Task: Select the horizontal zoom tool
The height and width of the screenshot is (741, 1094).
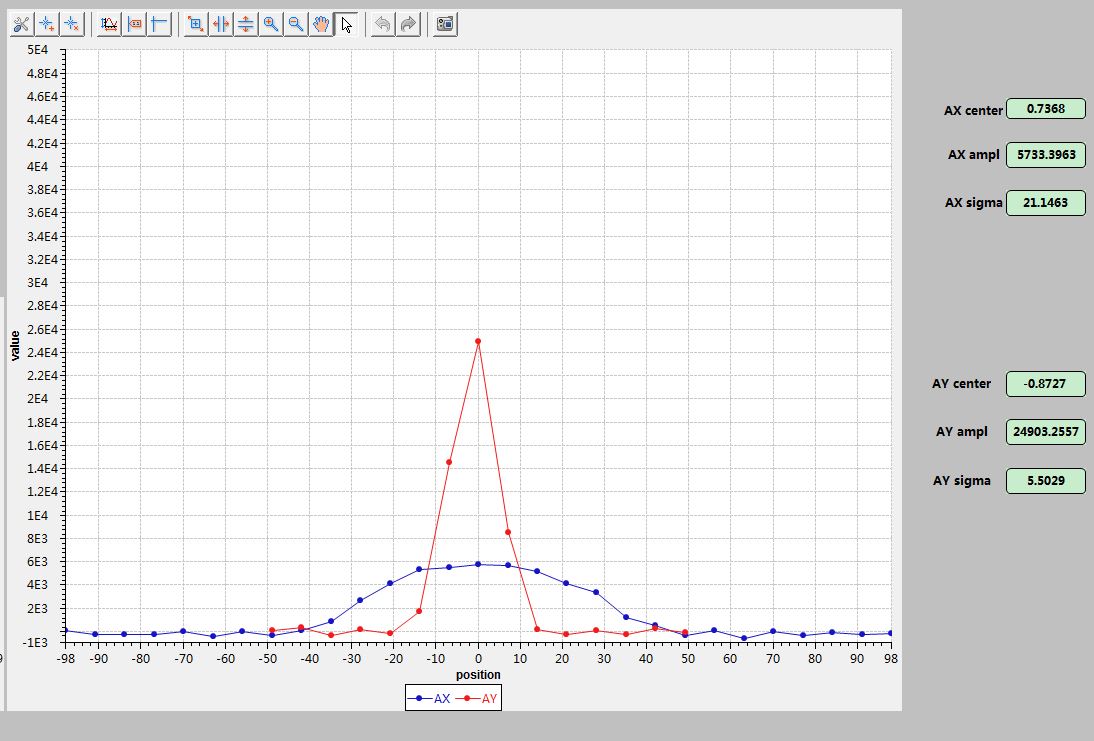Action: pos(221,24)
